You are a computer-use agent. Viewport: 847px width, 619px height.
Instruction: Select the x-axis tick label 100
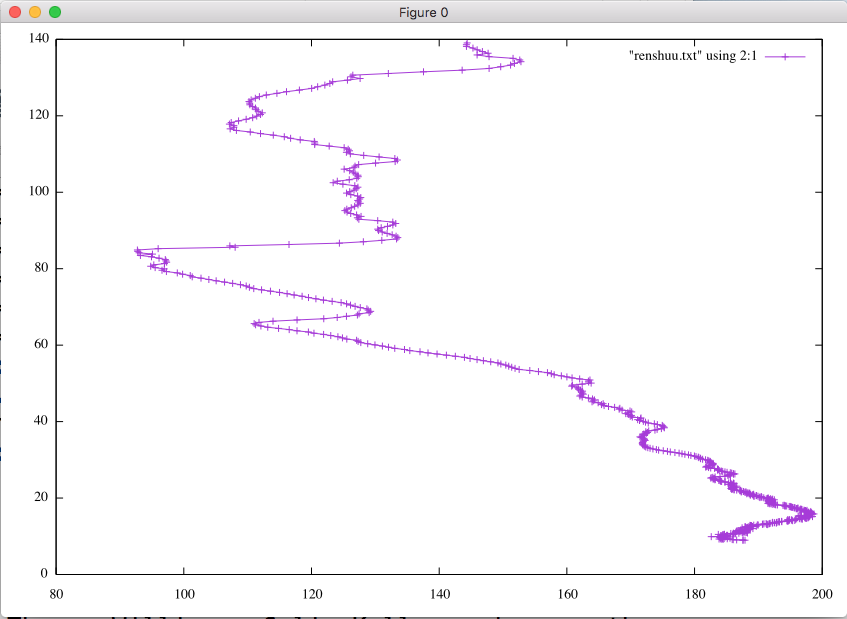click(184, 594)
